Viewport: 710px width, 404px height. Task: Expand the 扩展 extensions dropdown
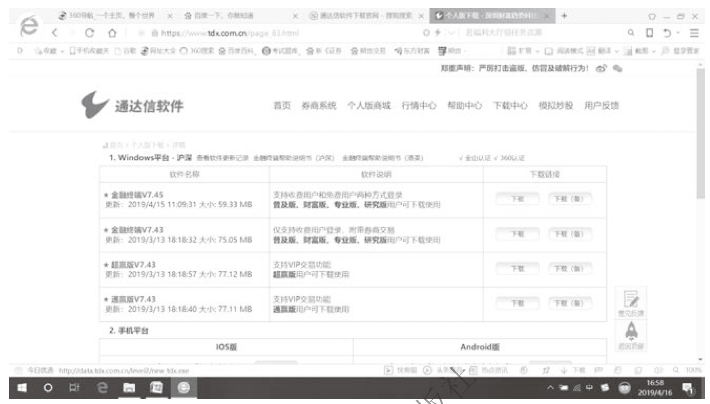(537, 51)
